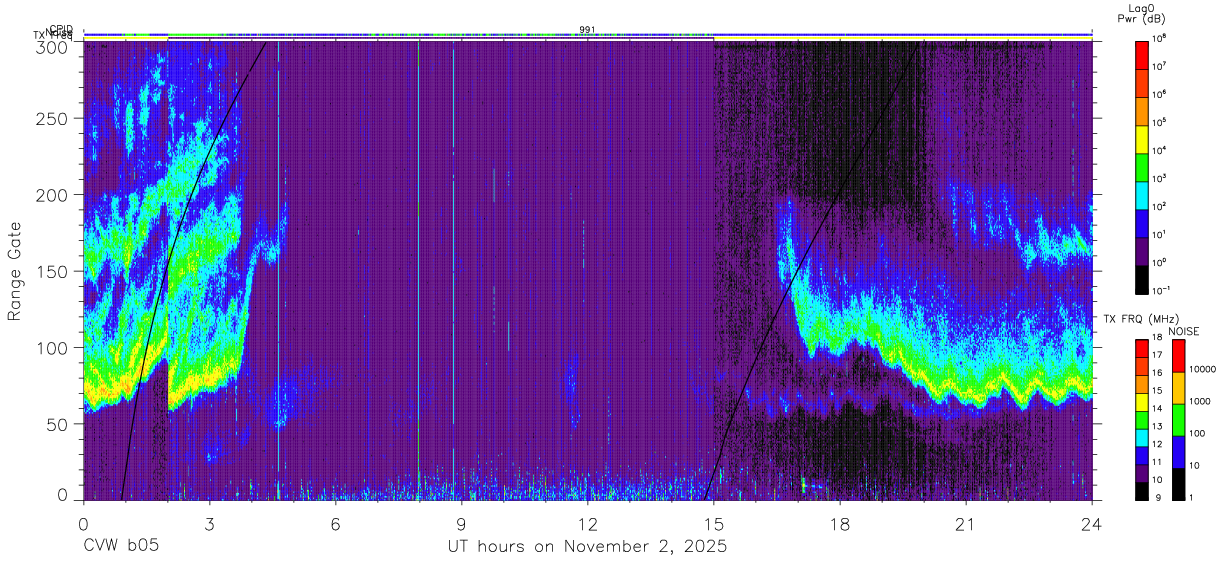Click the '10000' label on the NOISE scale
This screenshot has width=1228, height=567.
click(x=1202, y=370)
